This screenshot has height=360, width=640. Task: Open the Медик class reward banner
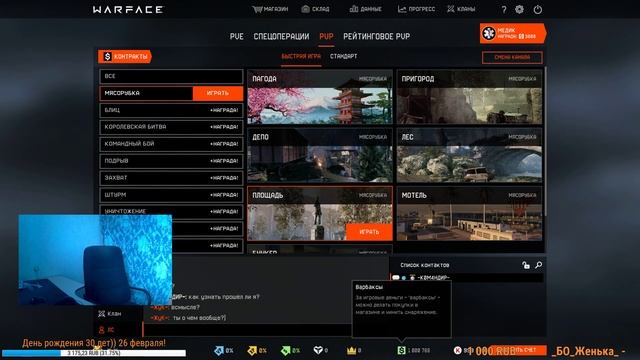[x=513, y=33]
